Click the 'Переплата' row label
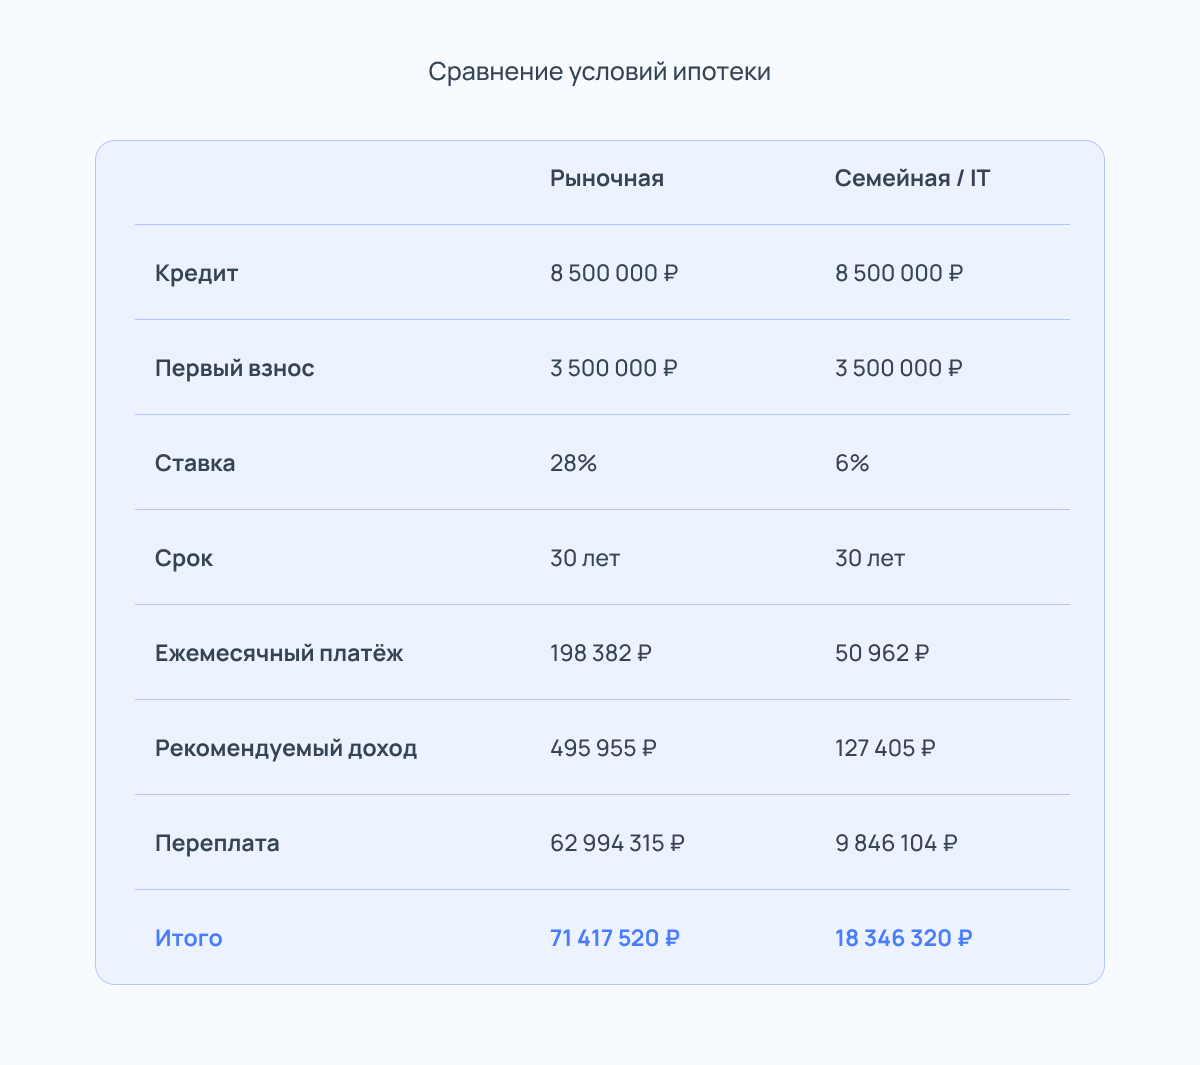Image resolution: width=1200 pixels, height=1065 pixels. [x=217, y=843]
